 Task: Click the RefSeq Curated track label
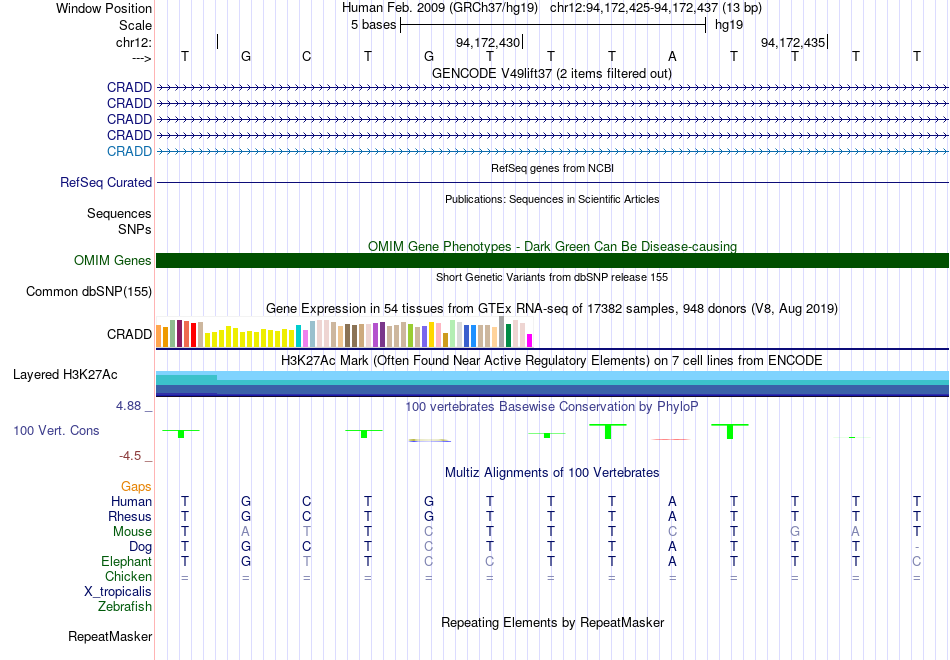pyautogui.click(x=106, y=182)
